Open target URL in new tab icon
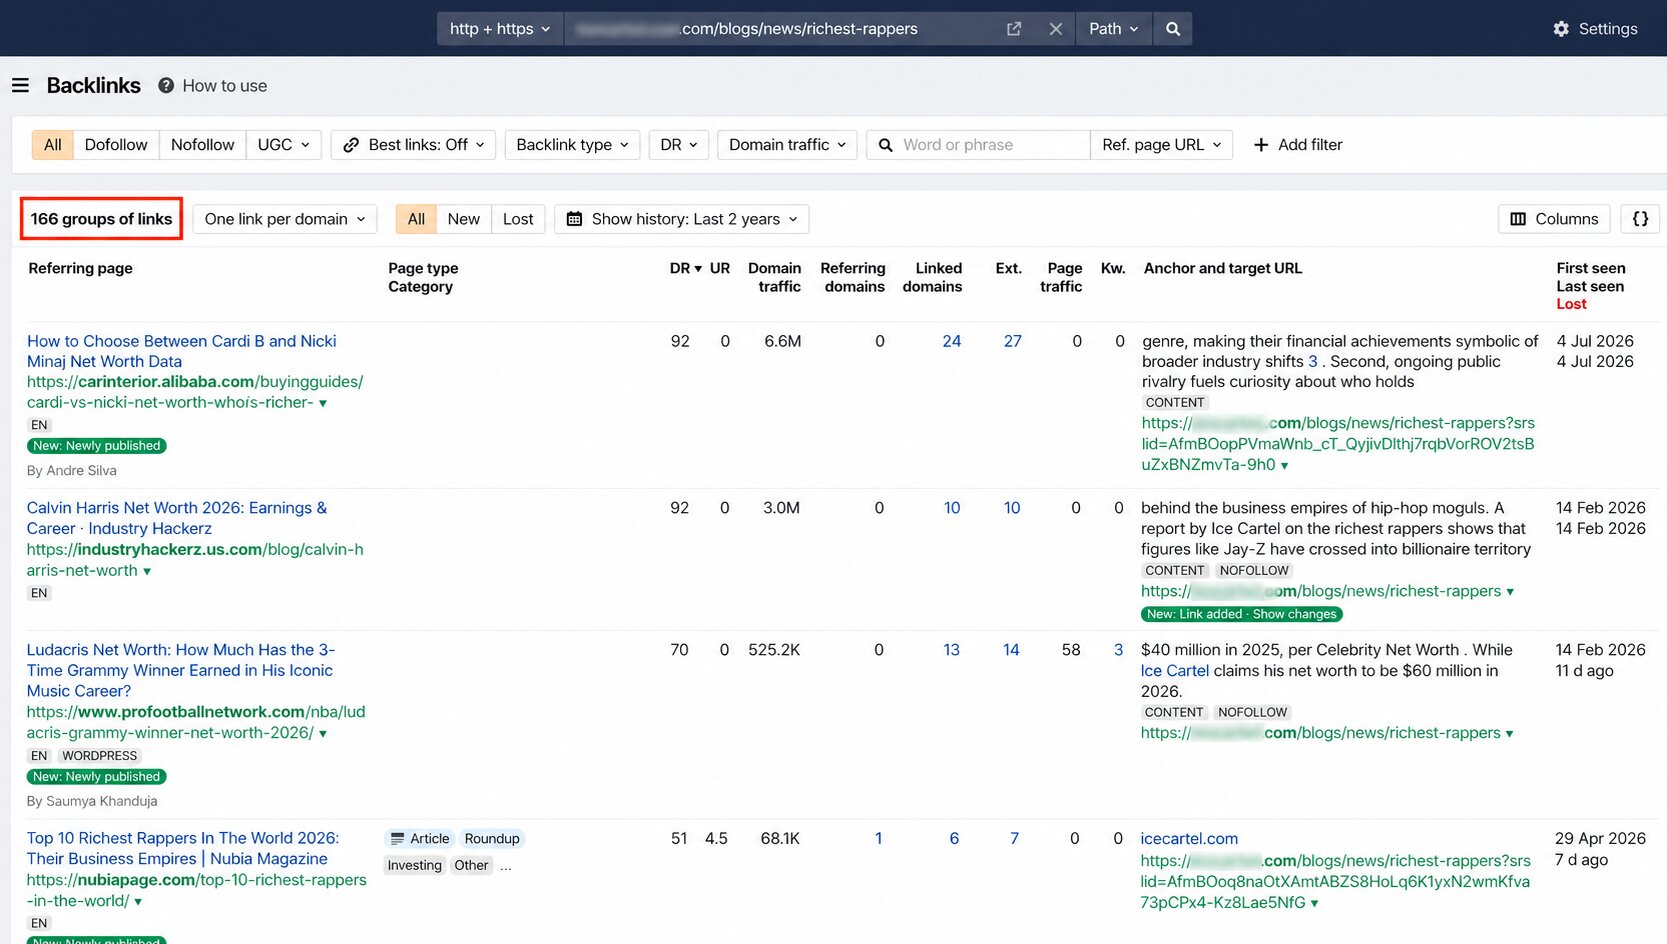The height and width of the screenshot is (944, 1667). point(1014,29)
